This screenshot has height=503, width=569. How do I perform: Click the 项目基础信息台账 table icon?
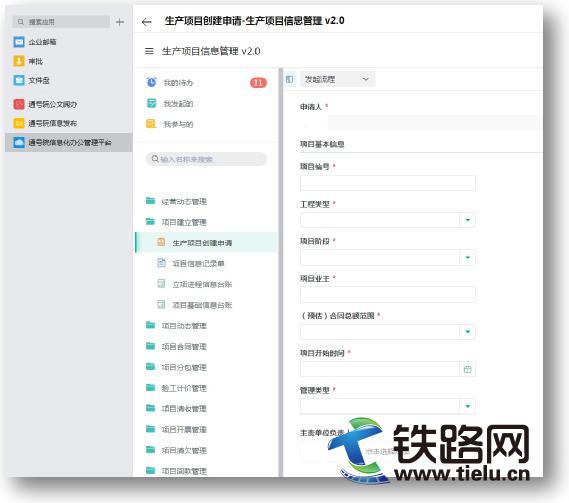point(161,304)
